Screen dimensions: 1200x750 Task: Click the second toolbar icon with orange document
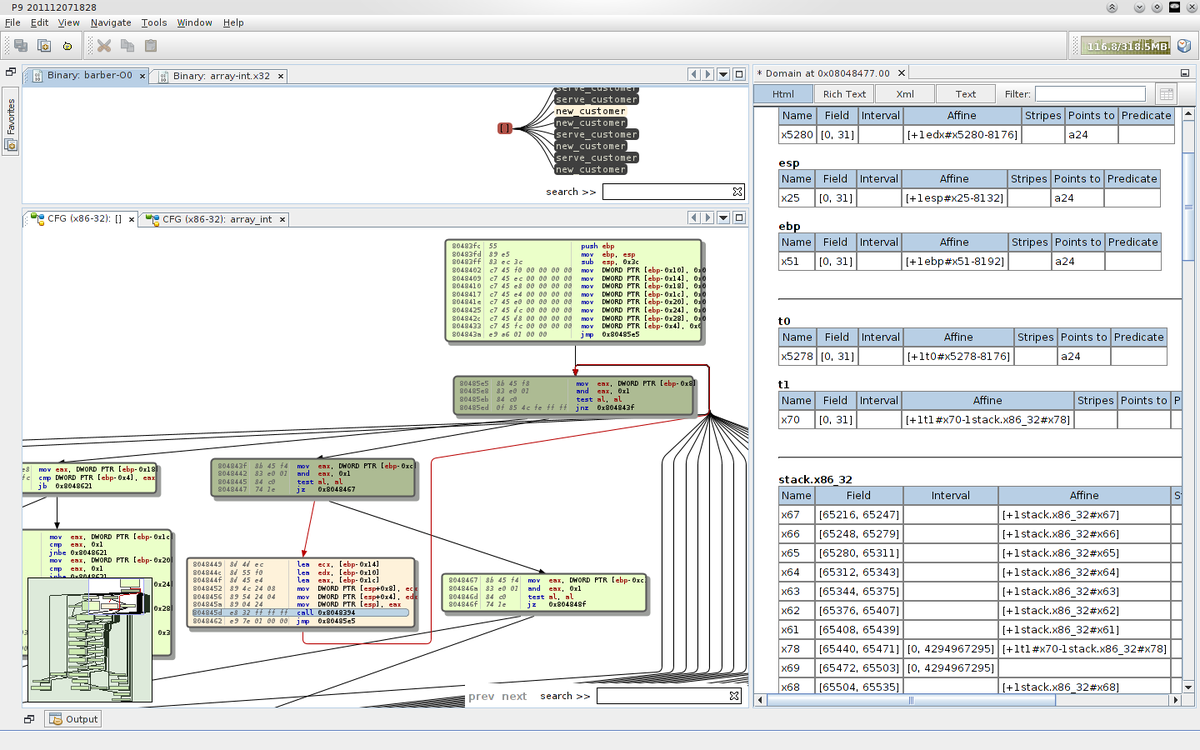click(x=44, y=45)
